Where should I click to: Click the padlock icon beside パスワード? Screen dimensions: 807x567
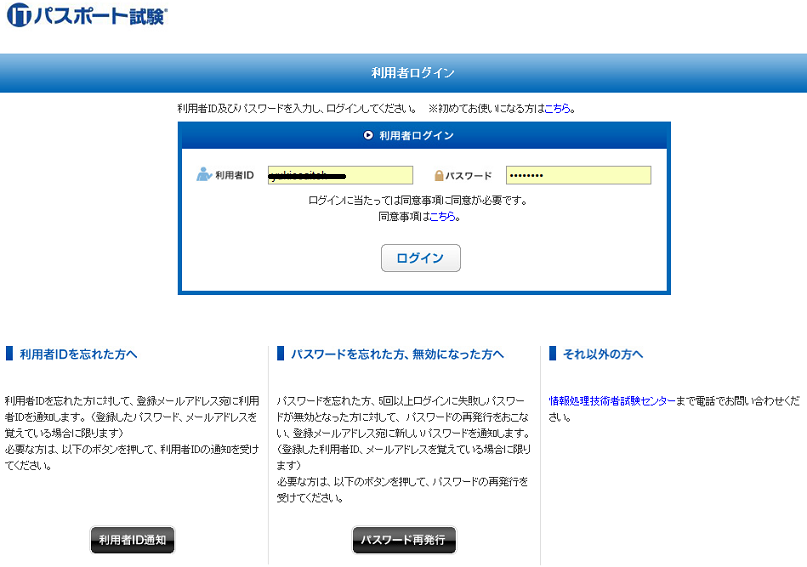[x=439, y=176]
